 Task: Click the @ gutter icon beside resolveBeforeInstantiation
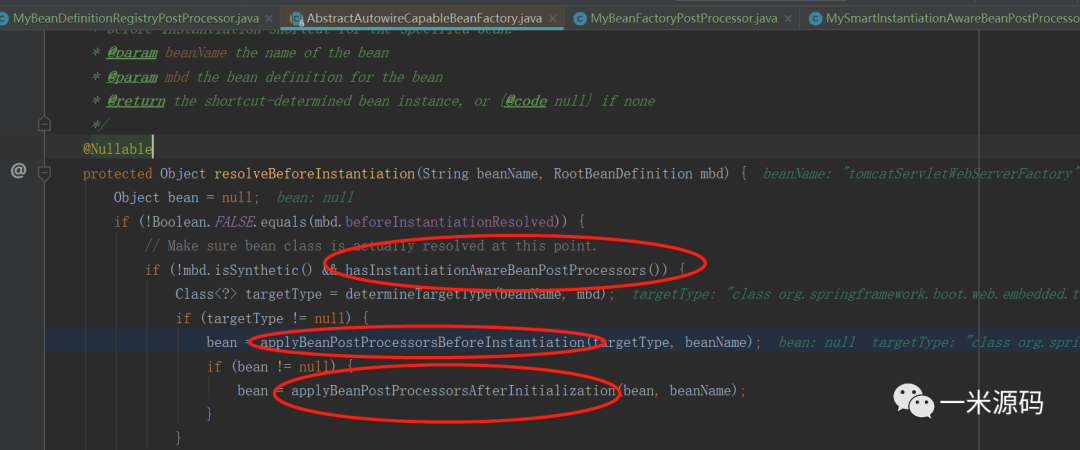pos(18,172)
